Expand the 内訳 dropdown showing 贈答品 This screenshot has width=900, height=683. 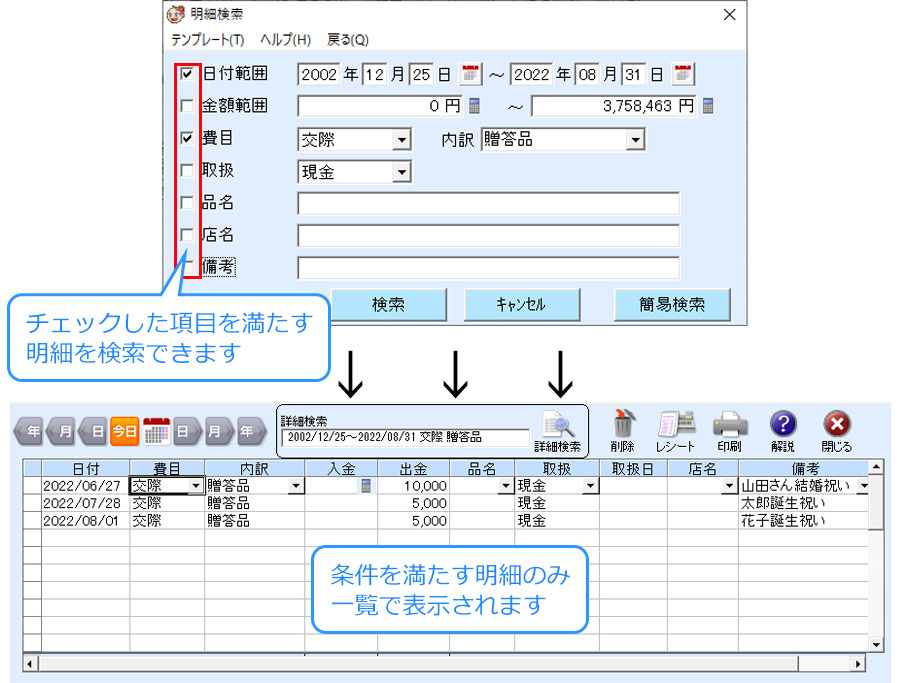tap(635, 139)
